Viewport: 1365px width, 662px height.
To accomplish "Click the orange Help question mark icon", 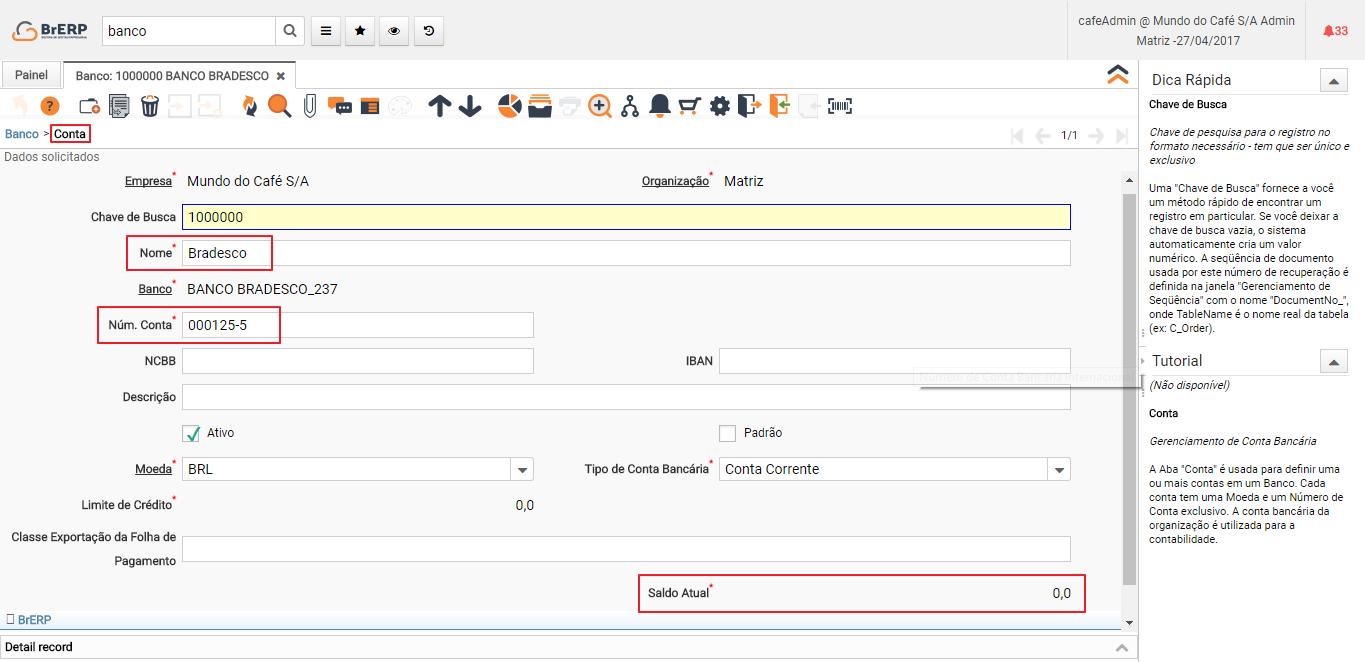I will tap(49, 106).
